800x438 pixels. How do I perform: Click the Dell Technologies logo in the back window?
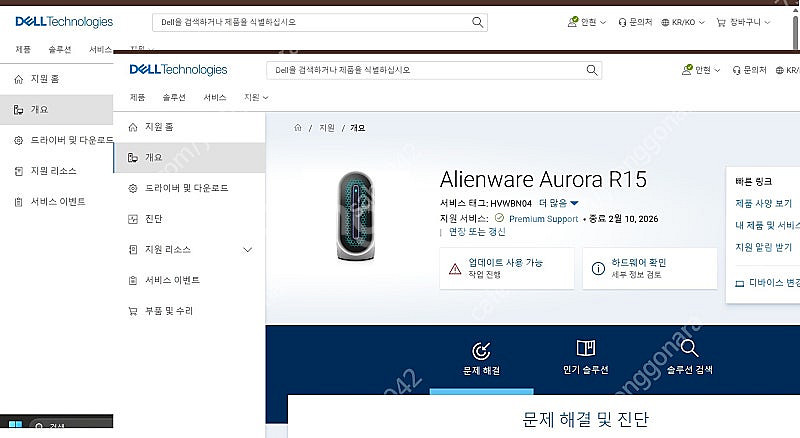(64, 21)
